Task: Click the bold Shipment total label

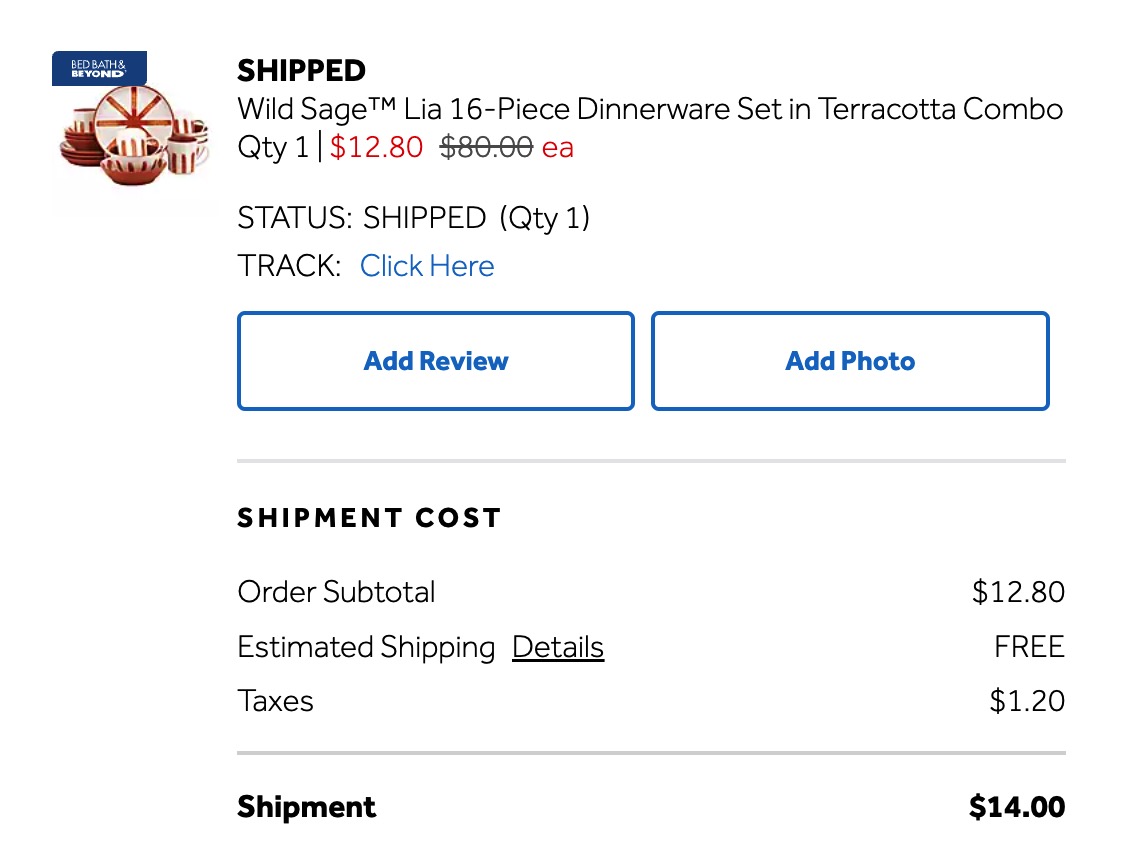Action: tap(306, 807)
